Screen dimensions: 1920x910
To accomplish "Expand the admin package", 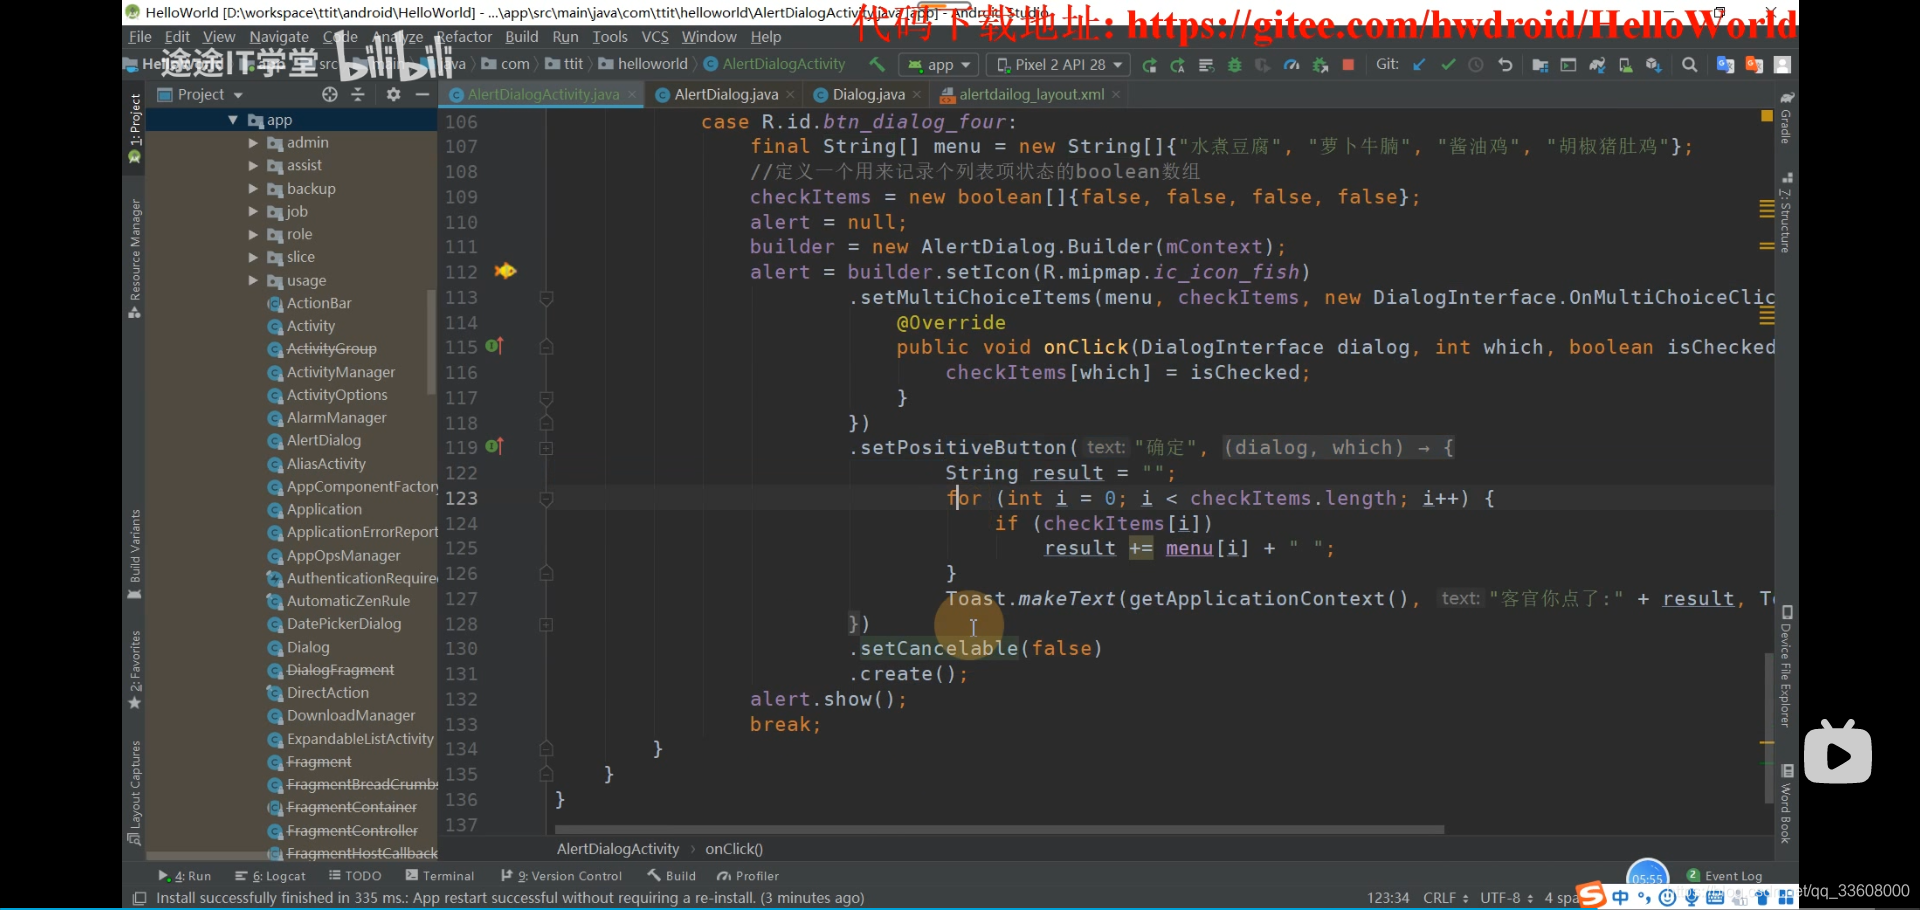I will click(253, 143).
